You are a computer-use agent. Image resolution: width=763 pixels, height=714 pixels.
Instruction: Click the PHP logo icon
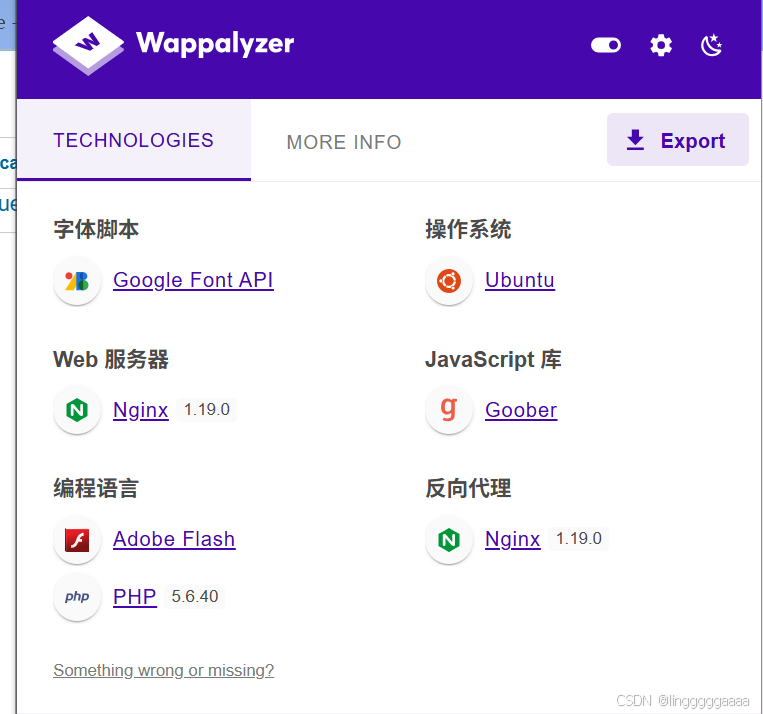pos(77,597)
